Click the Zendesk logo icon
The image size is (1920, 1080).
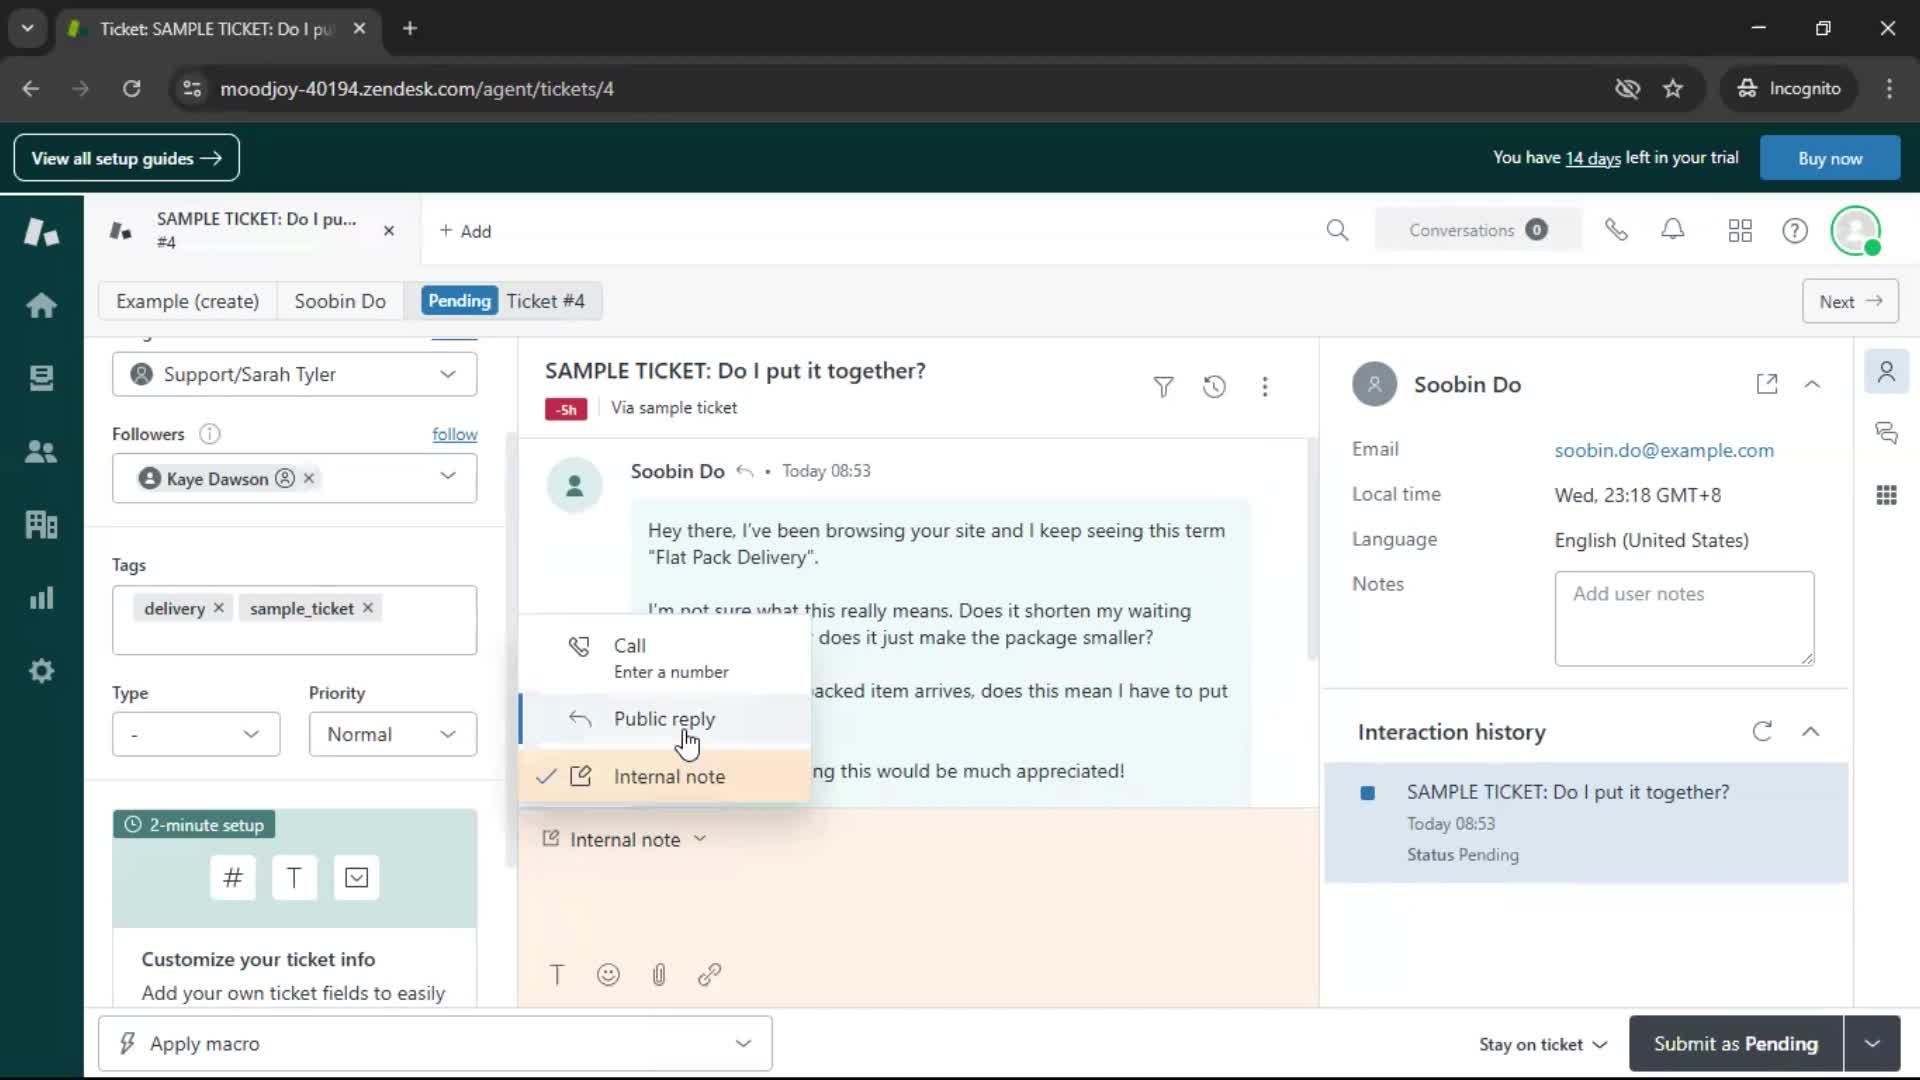(41, 232)
